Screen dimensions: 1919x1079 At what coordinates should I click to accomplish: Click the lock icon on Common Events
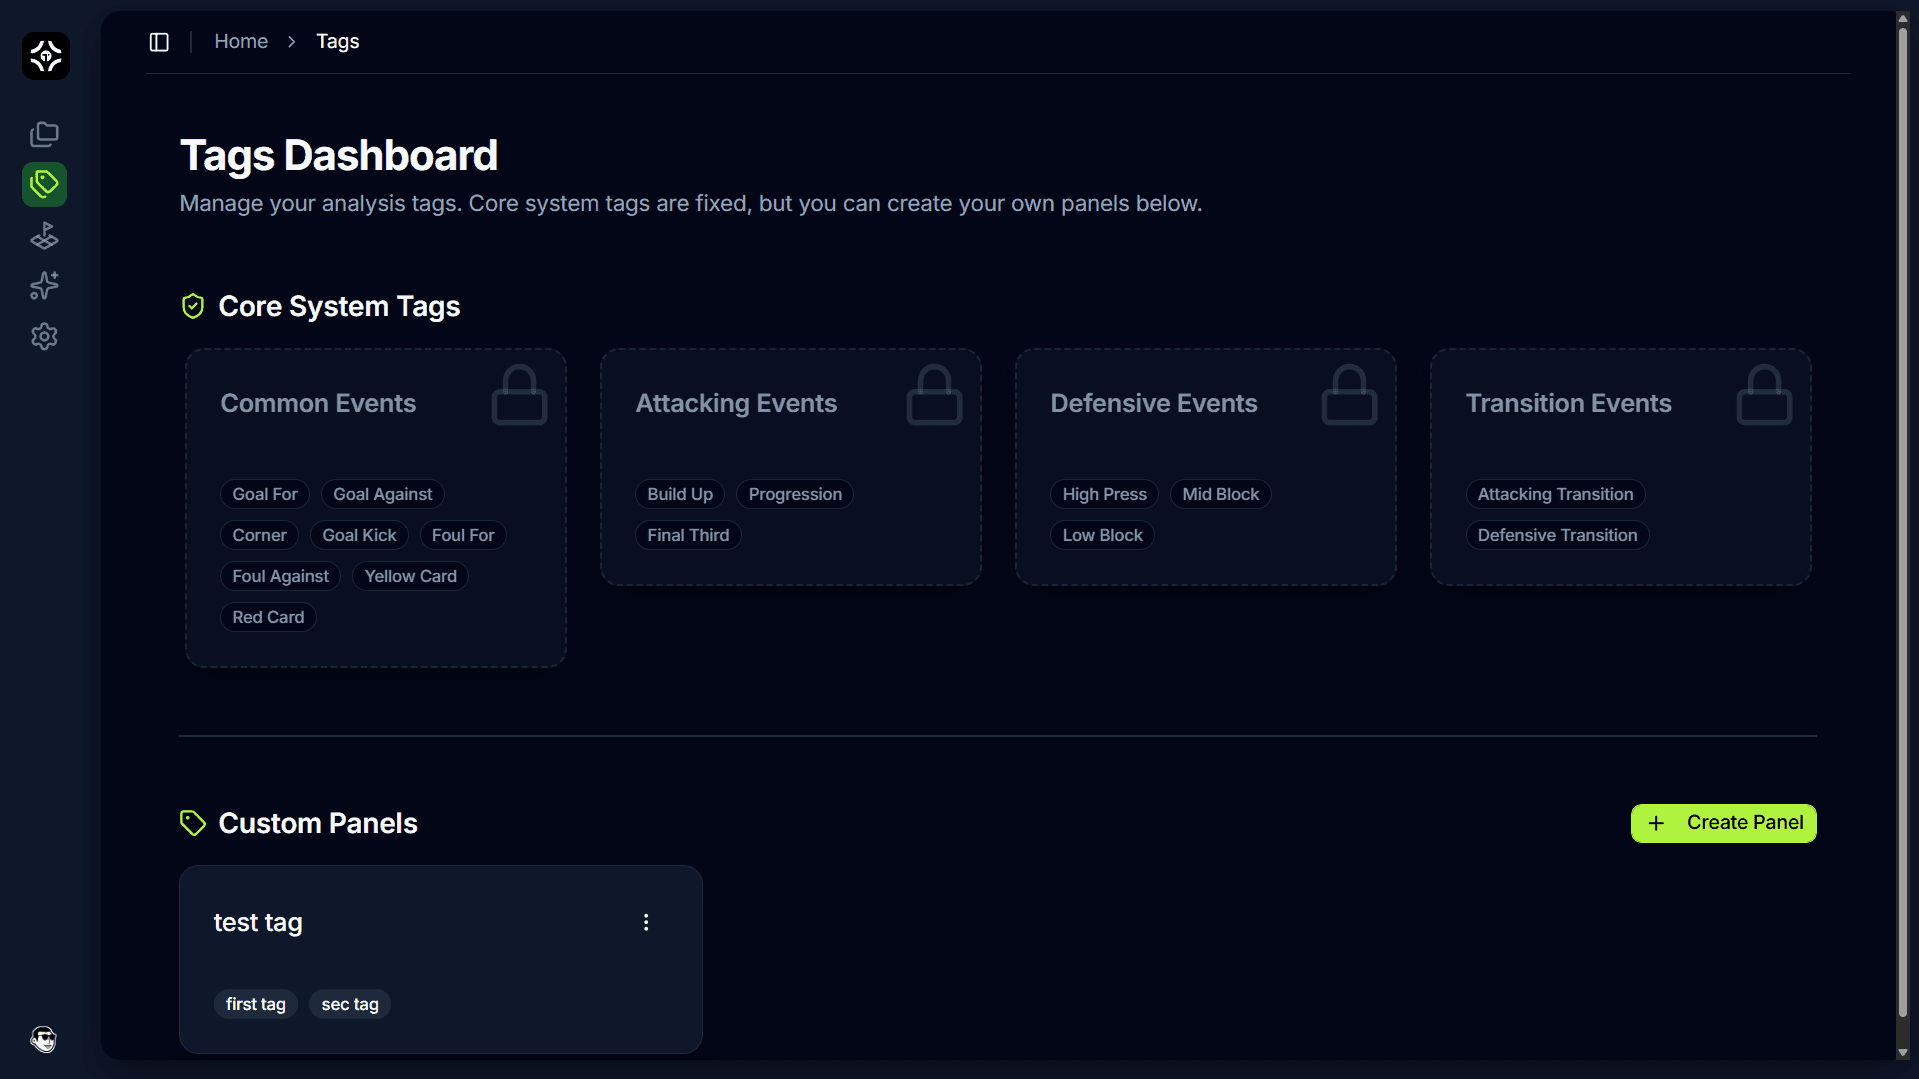point(519,395)
